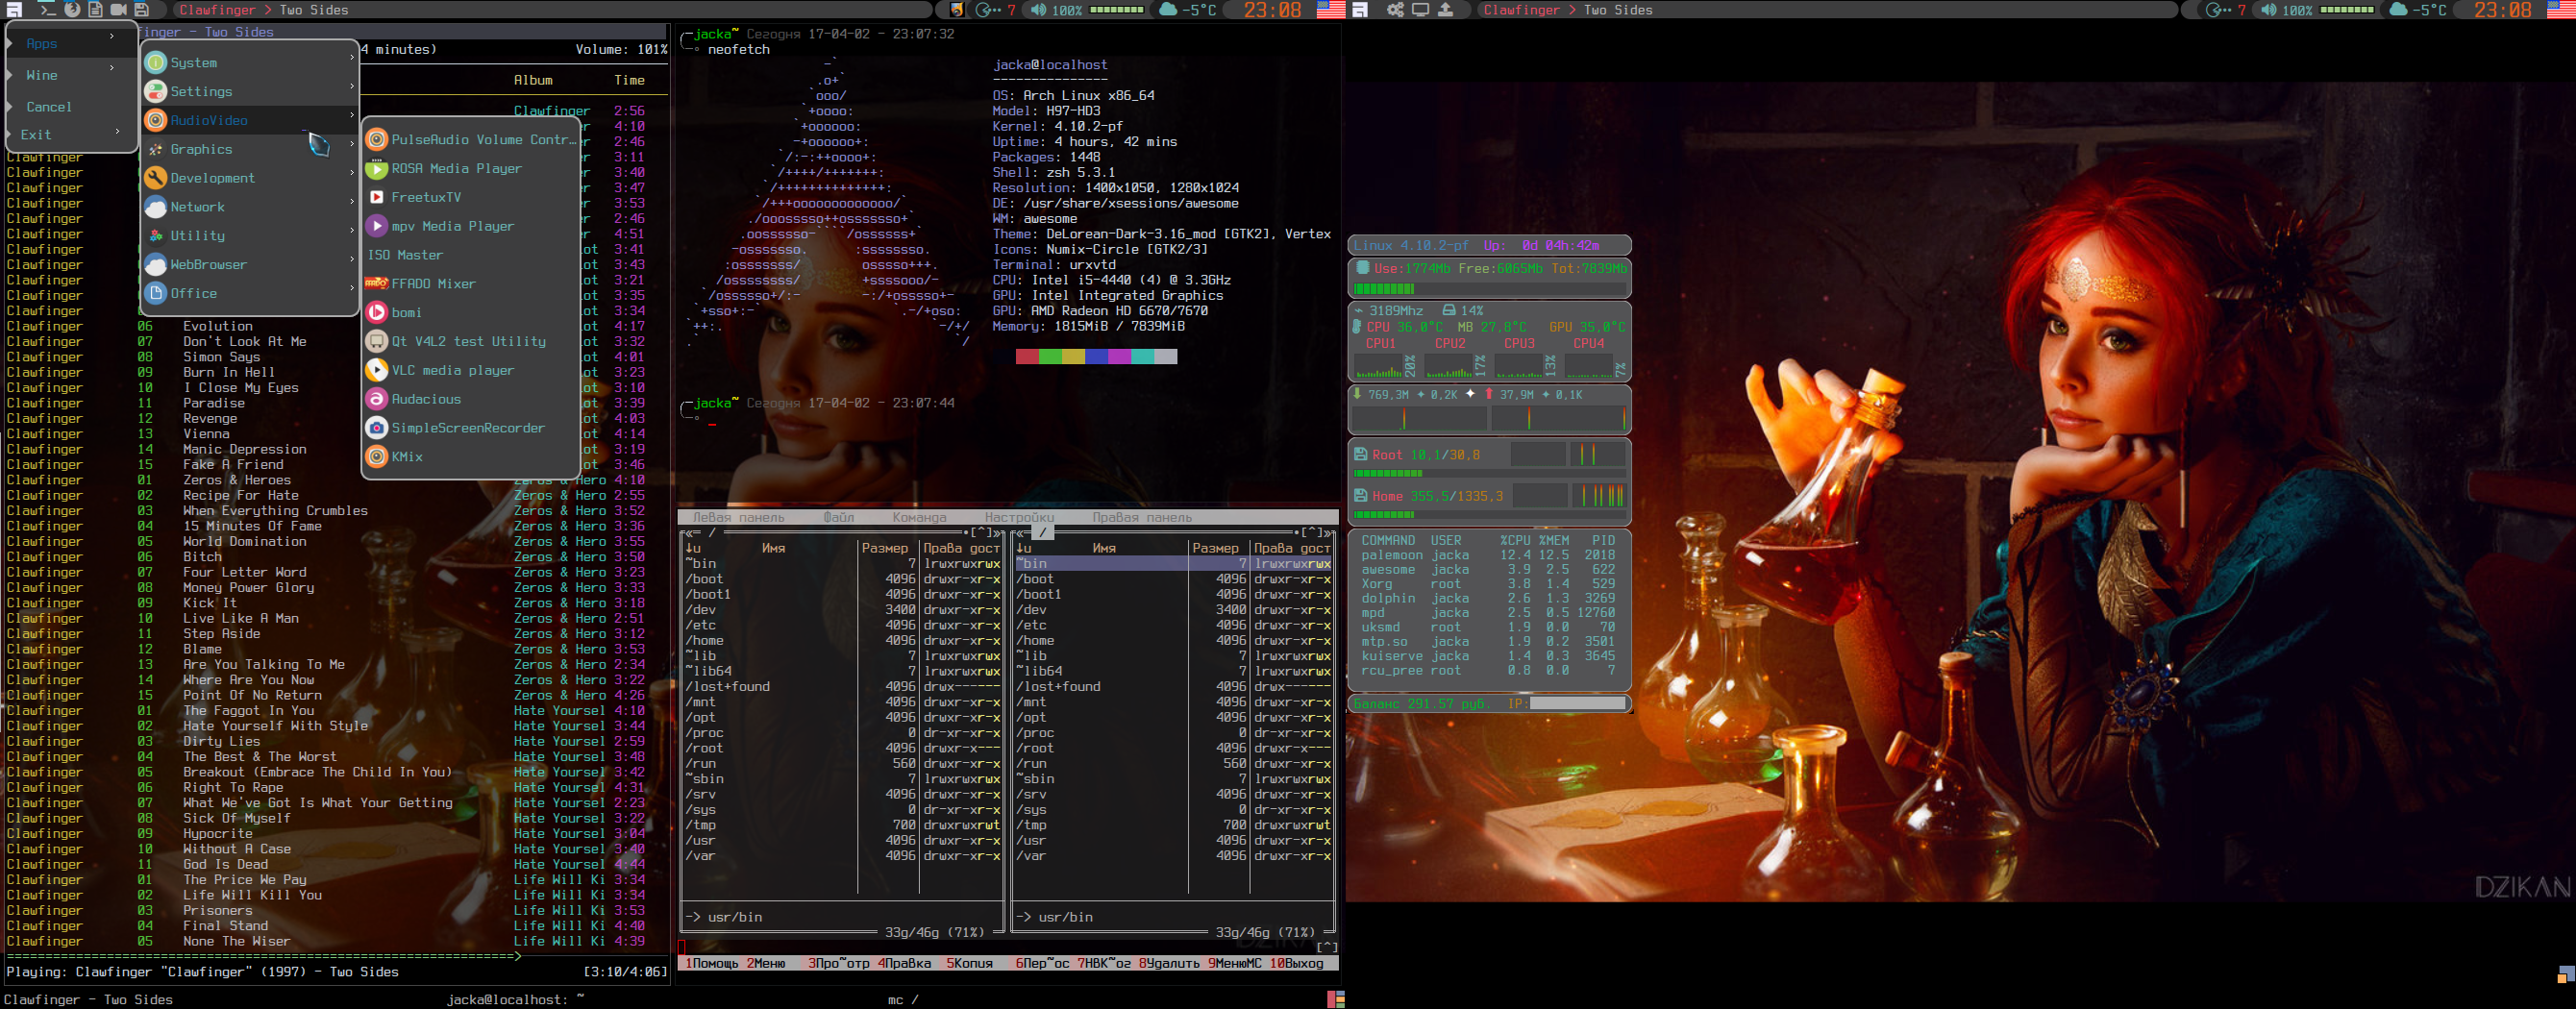Open the Команда menu in Midnight Commander
This screenshot has height=1009, width=2576.
coord(919,517)
